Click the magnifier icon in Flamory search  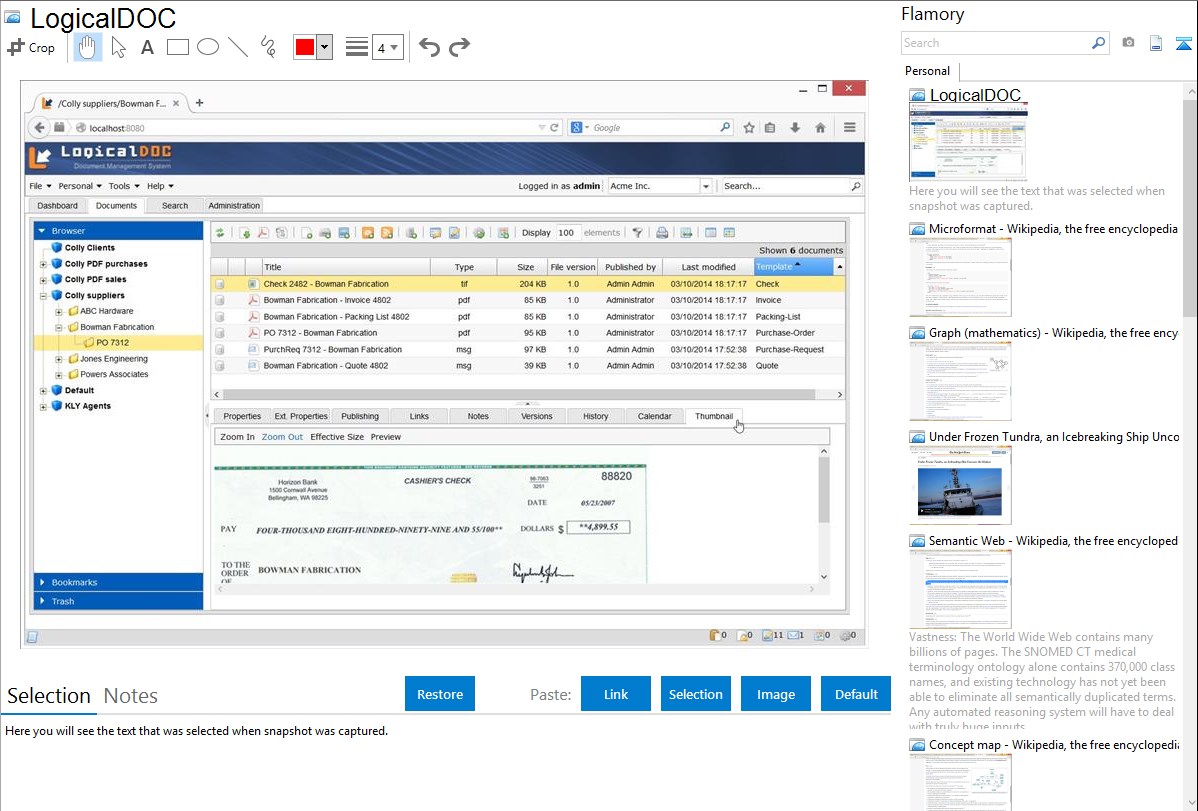tap(1098, 43)
